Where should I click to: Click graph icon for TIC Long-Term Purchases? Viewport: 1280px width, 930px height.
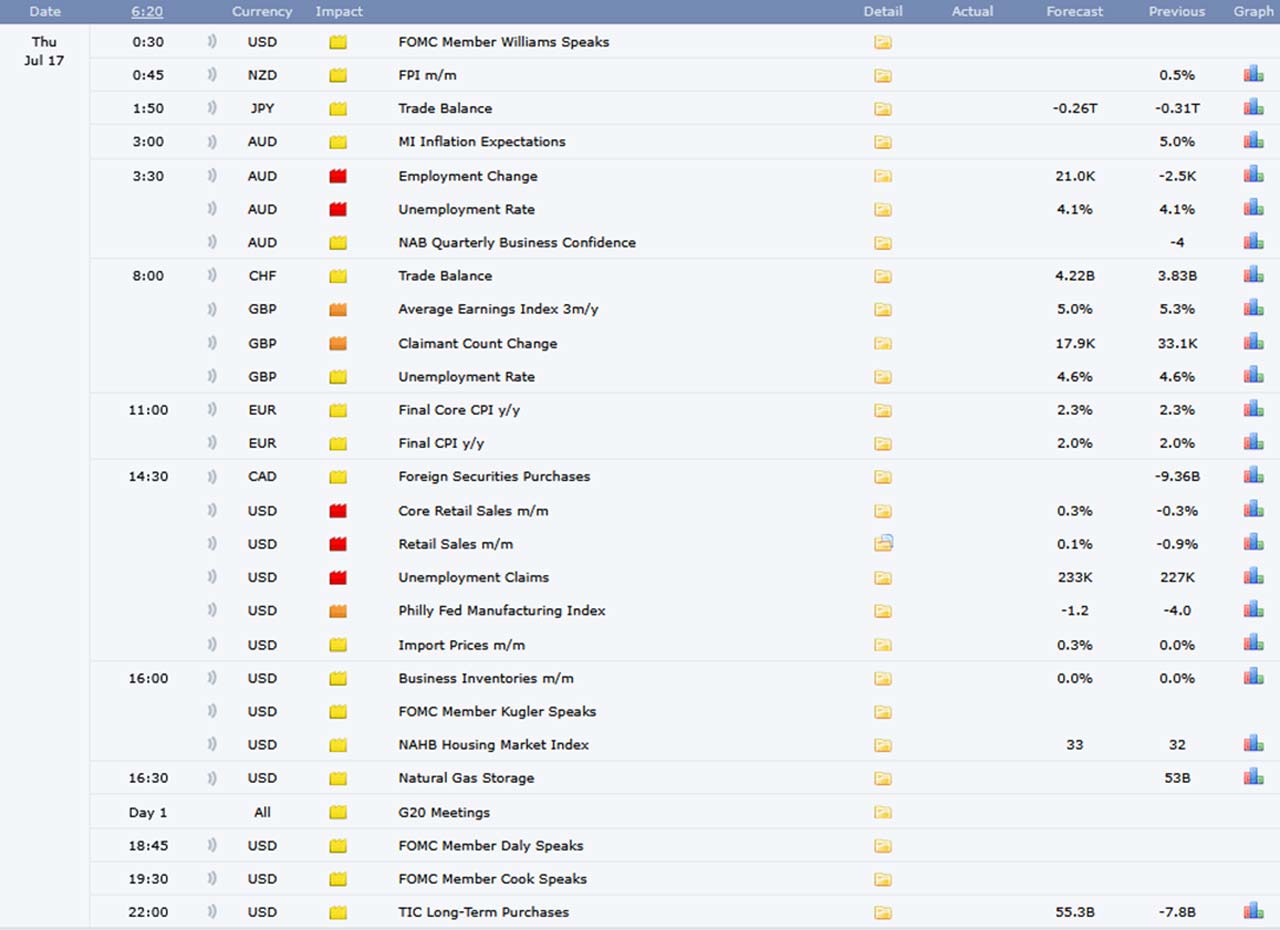coord(1253,911)
